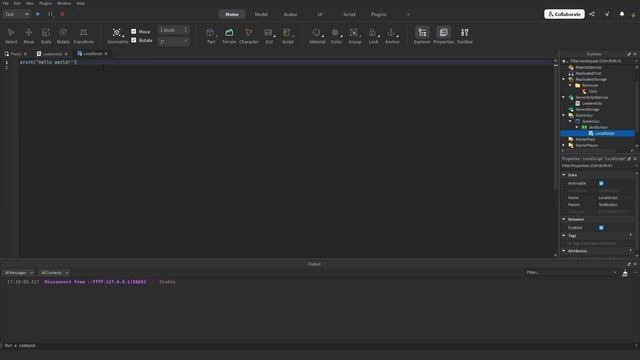Open the notifications bell
Screen dimensions: 640x360
pyautogui.click(x=622, y=14)
